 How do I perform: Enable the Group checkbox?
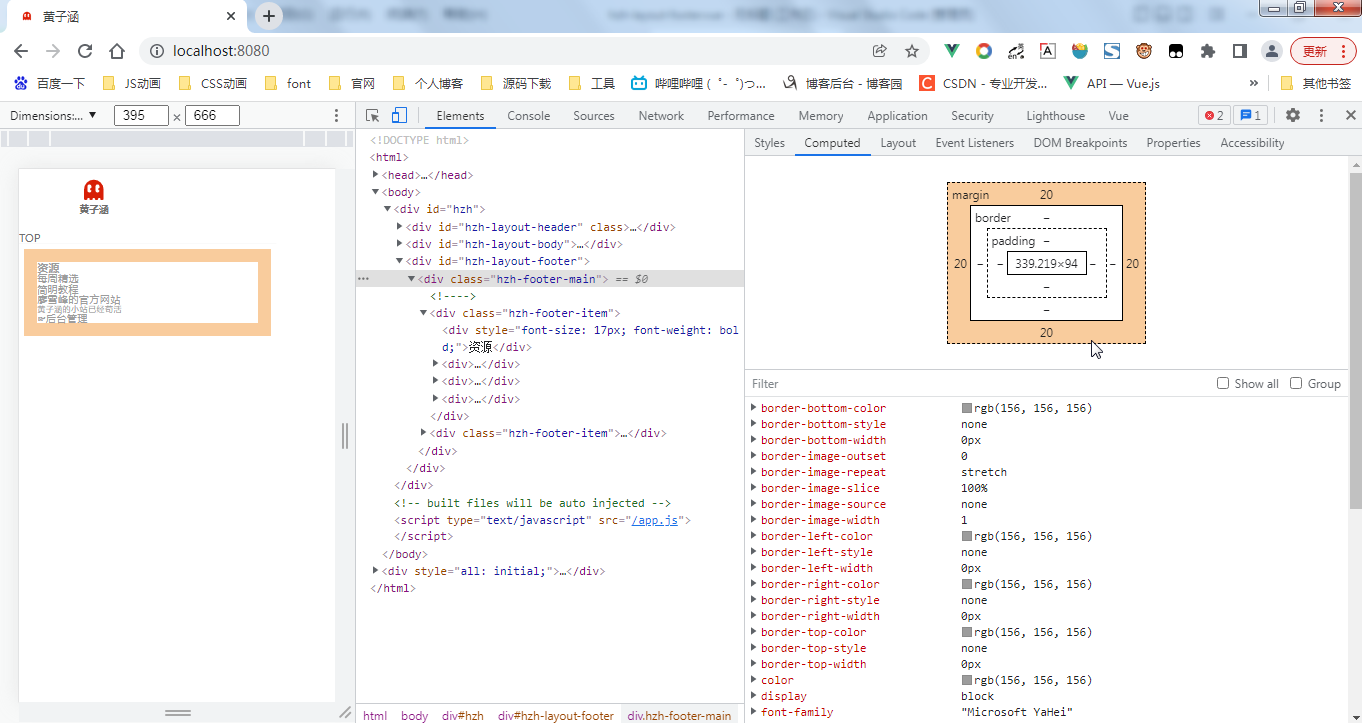[x=1296, y=383]
